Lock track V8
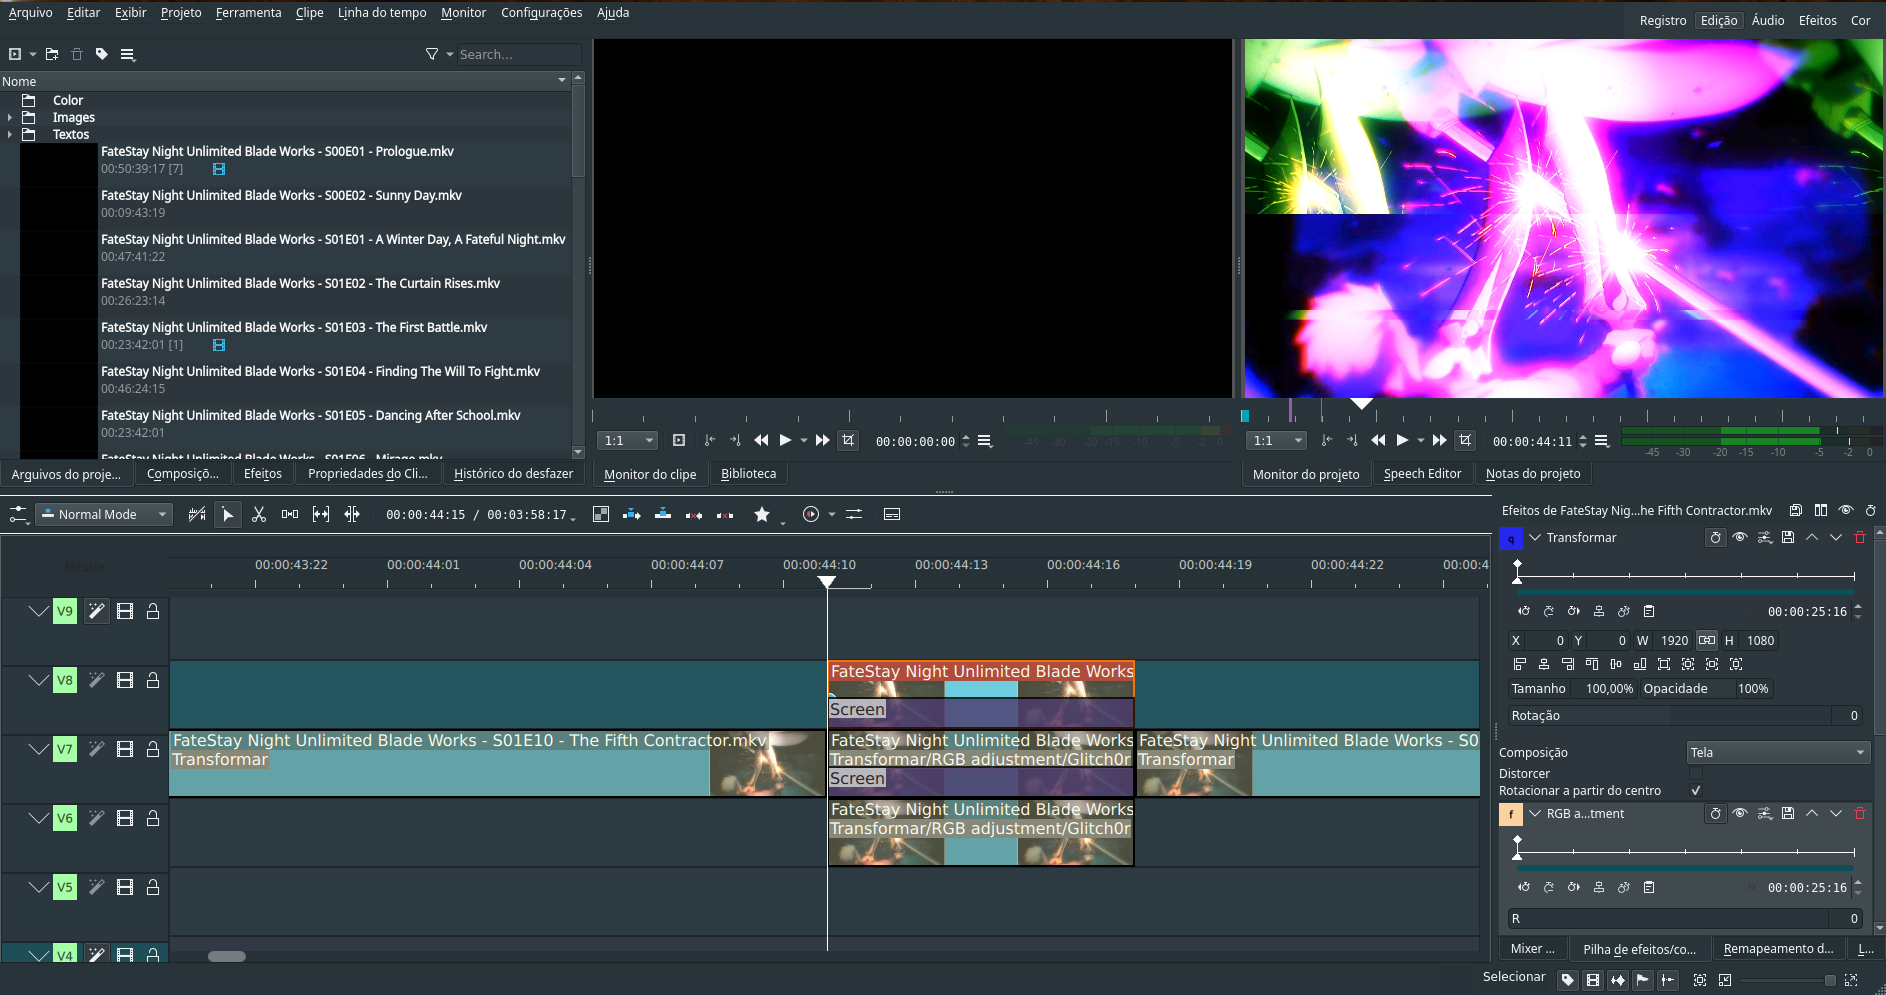1886x995 pixels. pos(153,680)
